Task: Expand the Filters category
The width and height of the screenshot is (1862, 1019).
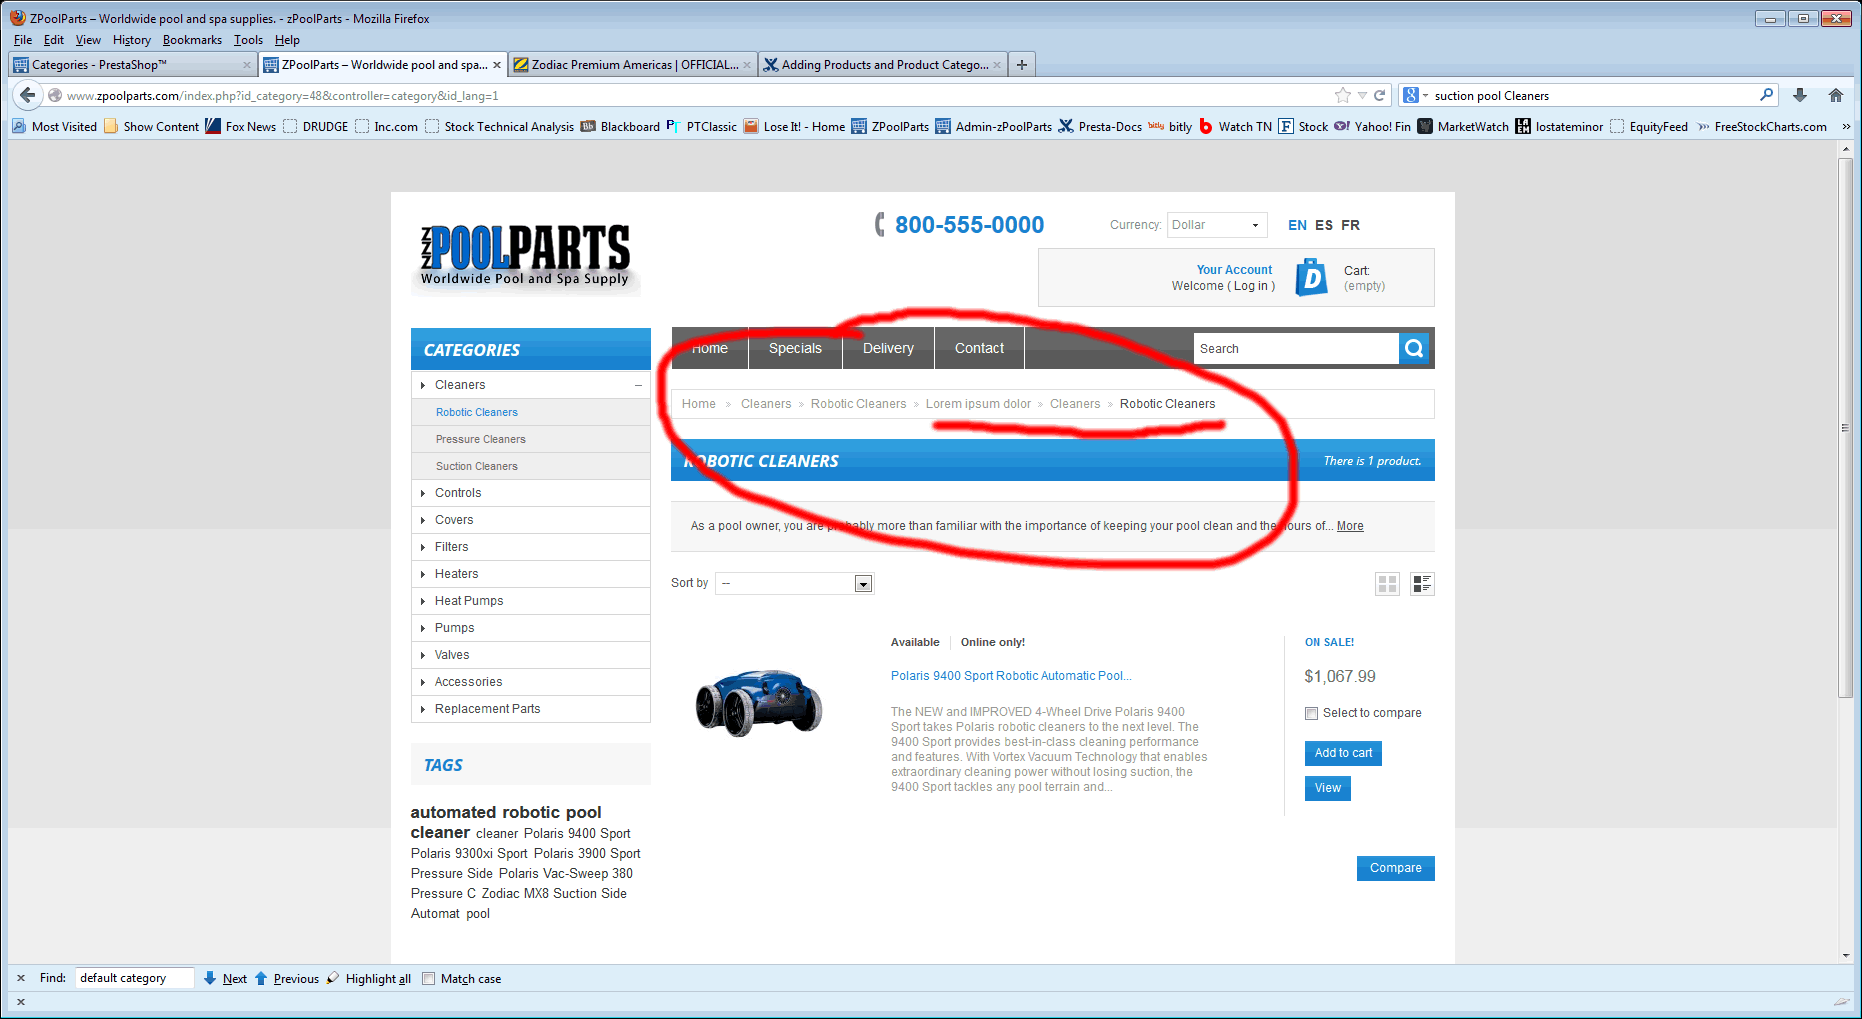Action: [423, 547]
